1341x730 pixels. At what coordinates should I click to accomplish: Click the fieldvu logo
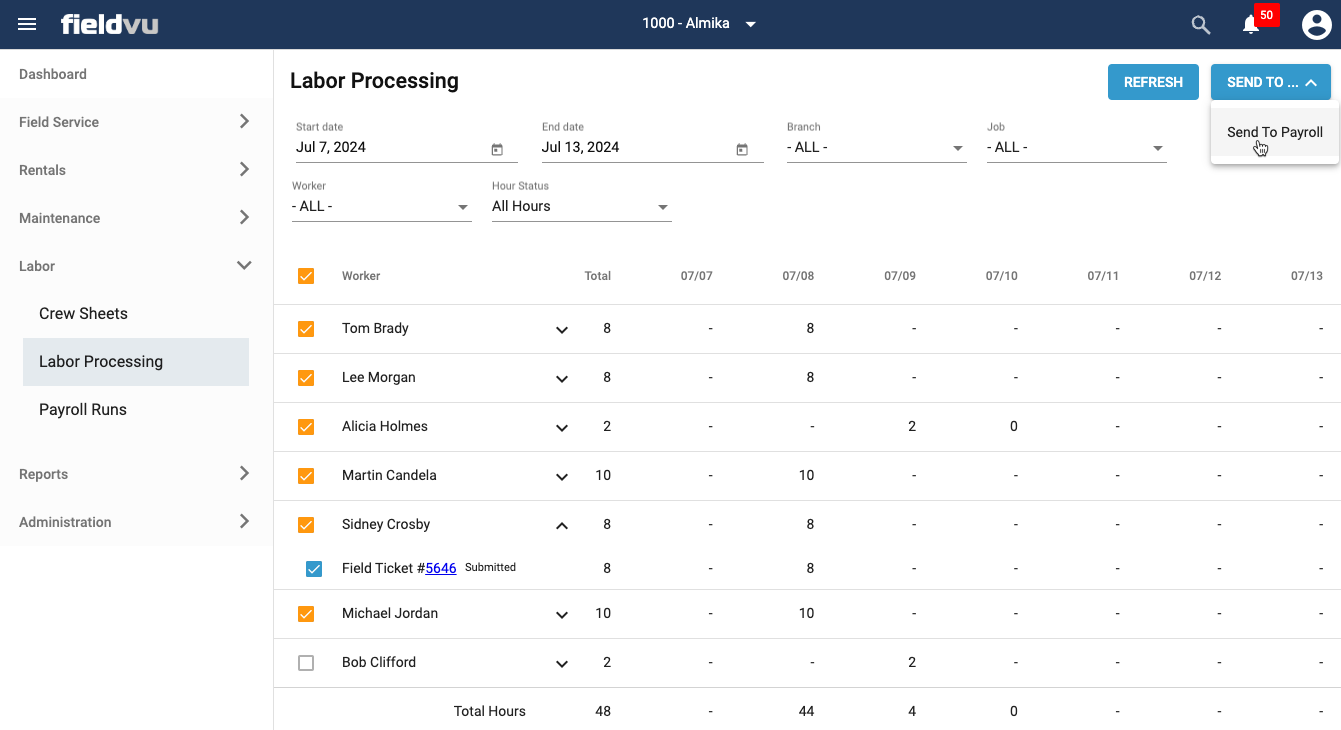point(109,24)
